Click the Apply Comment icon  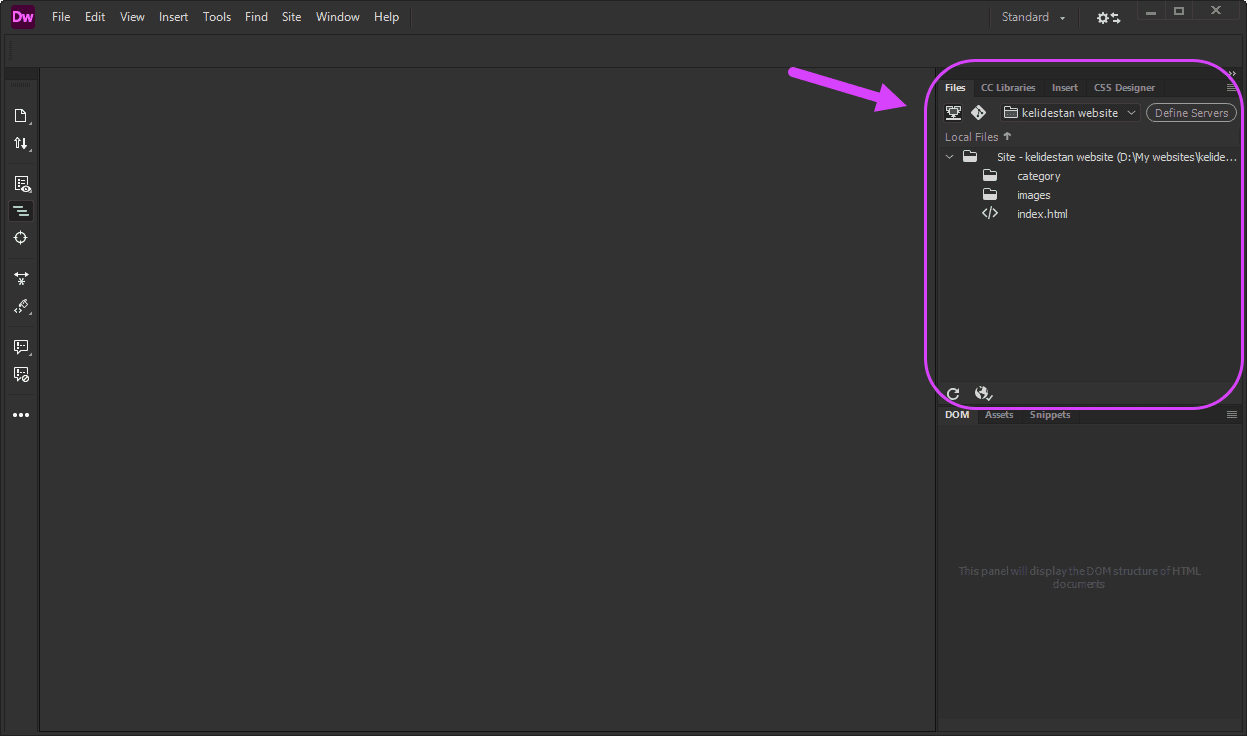click(21, 347)
